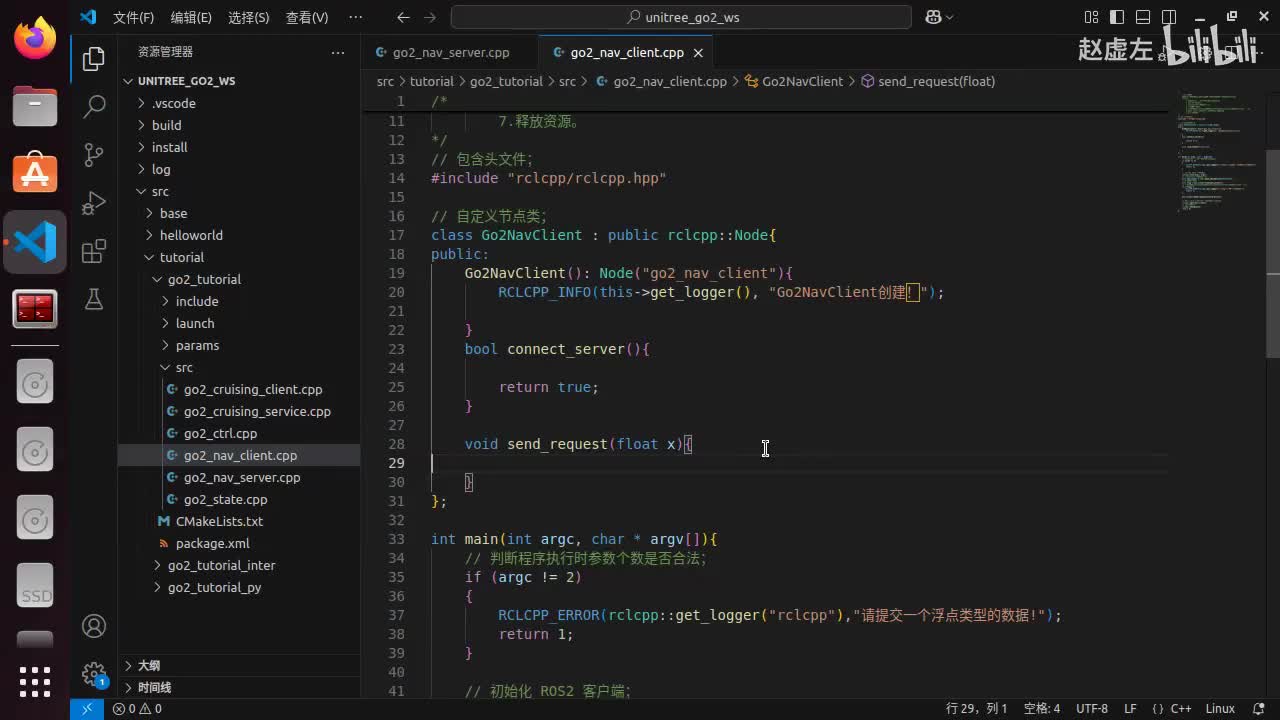Open go2_cruising_client.cpp file

(x=239, y=389)
